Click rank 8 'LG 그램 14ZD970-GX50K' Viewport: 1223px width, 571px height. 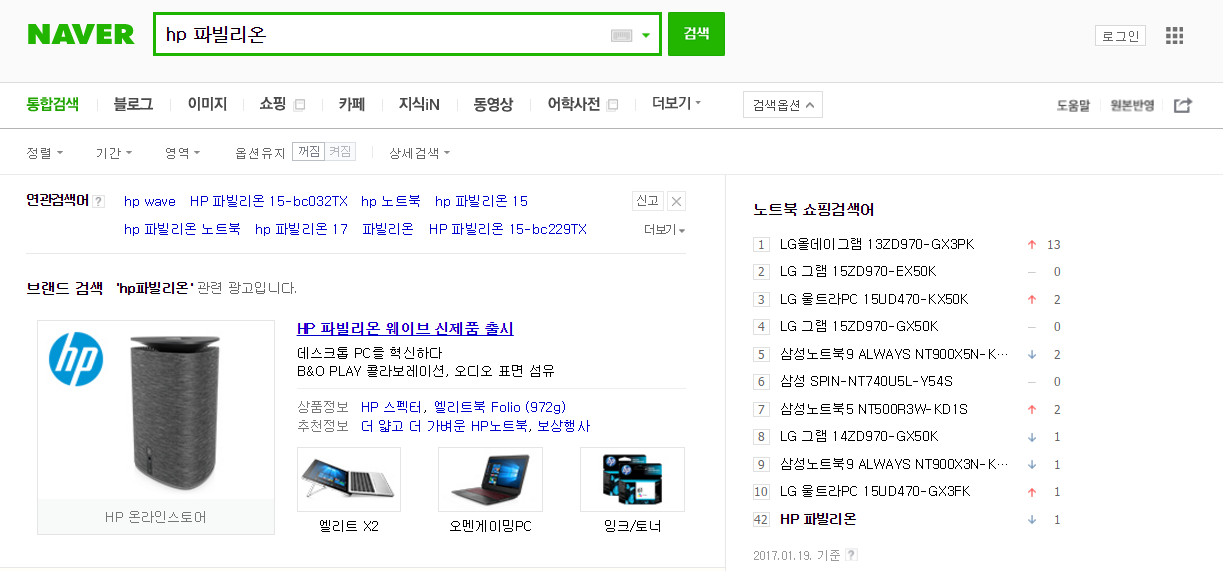point(859,436)
